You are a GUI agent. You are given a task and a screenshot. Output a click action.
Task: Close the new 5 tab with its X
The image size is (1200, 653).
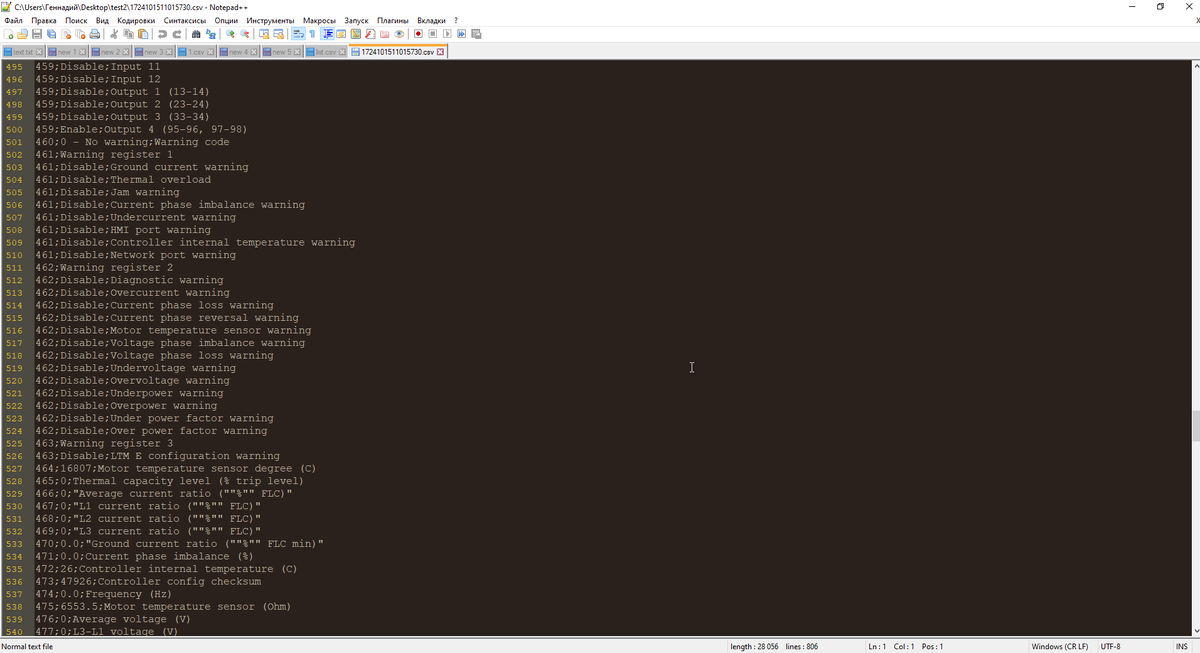click(x=299, y=52)
